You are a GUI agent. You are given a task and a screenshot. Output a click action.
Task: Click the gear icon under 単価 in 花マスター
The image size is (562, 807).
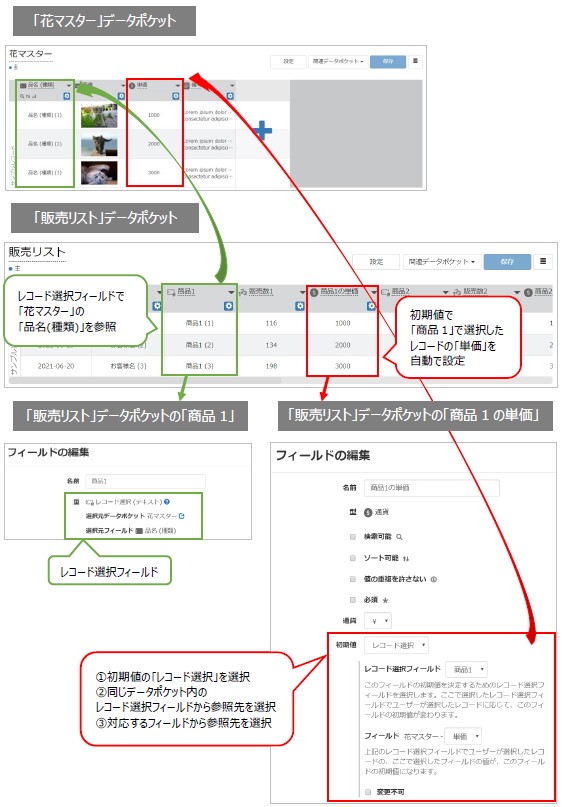point(175,96)
